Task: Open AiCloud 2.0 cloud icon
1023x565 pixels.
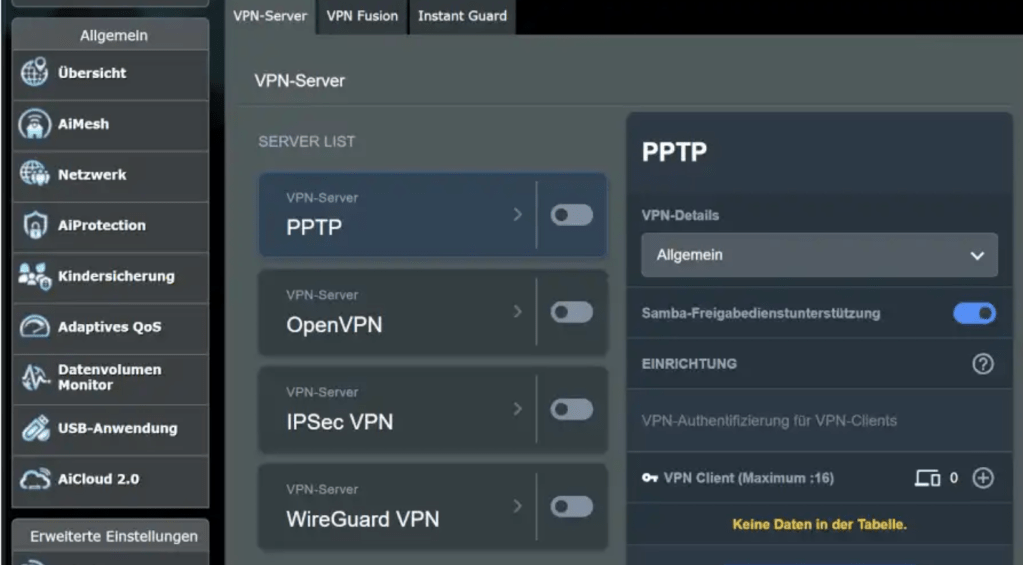Action: pyautogui.click(x=34, y=479)
